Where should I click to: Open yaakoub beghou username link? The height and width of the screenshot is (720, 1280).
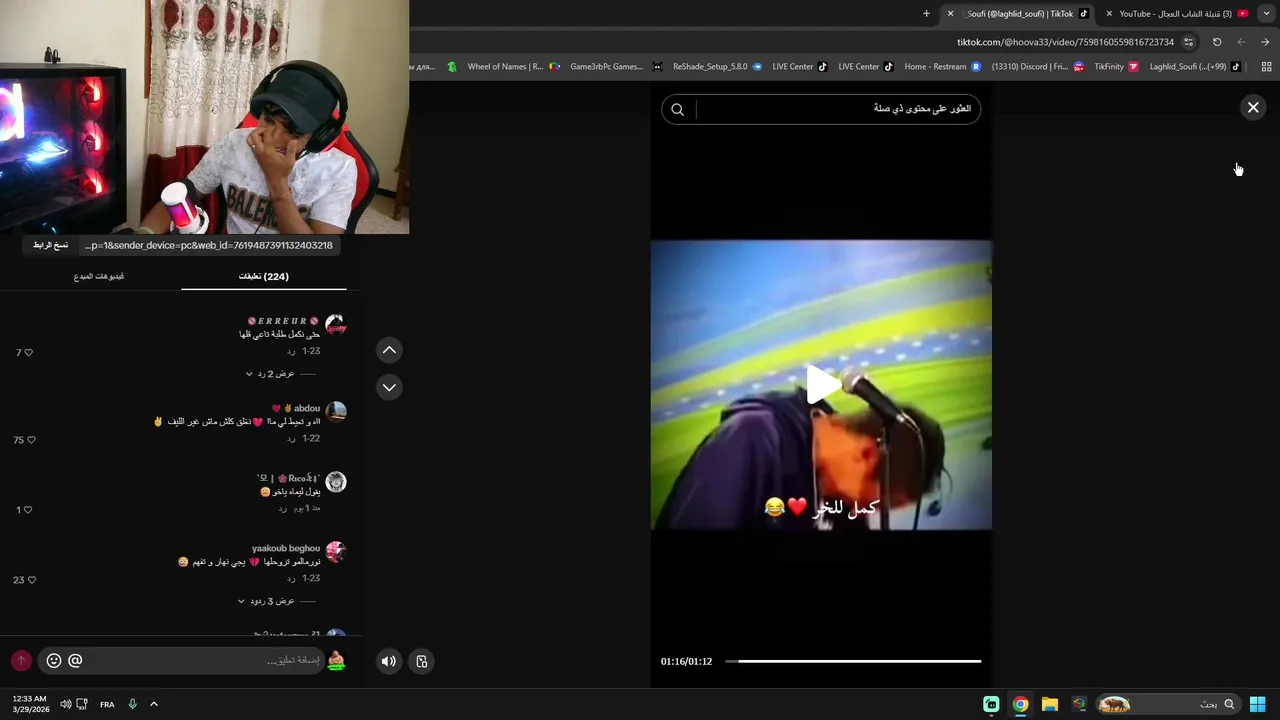pyautogui.click(x=286, y=549)
